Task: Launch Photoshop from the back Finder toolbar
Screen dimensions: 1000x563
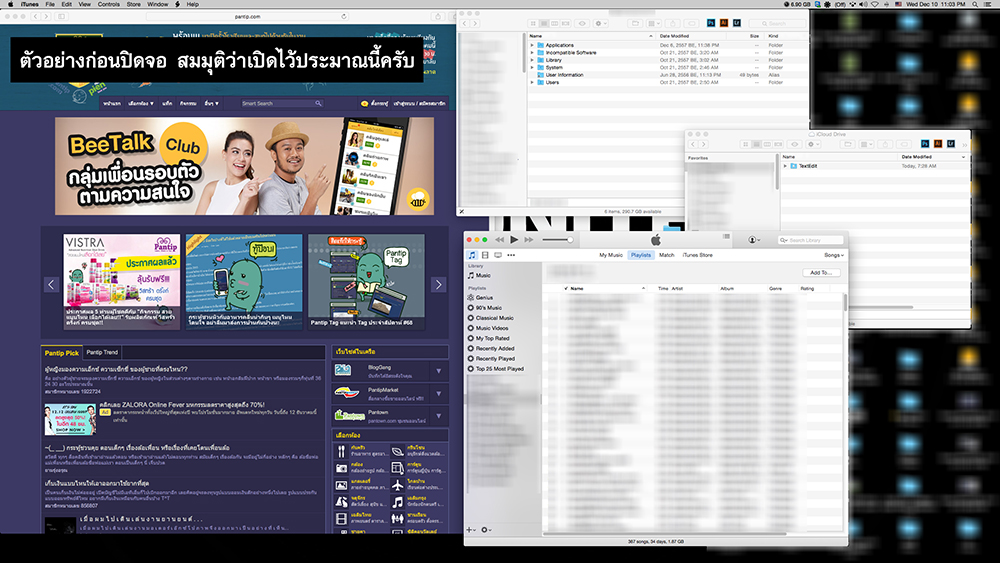Action: pyautogui.click(x=711, y=23)
